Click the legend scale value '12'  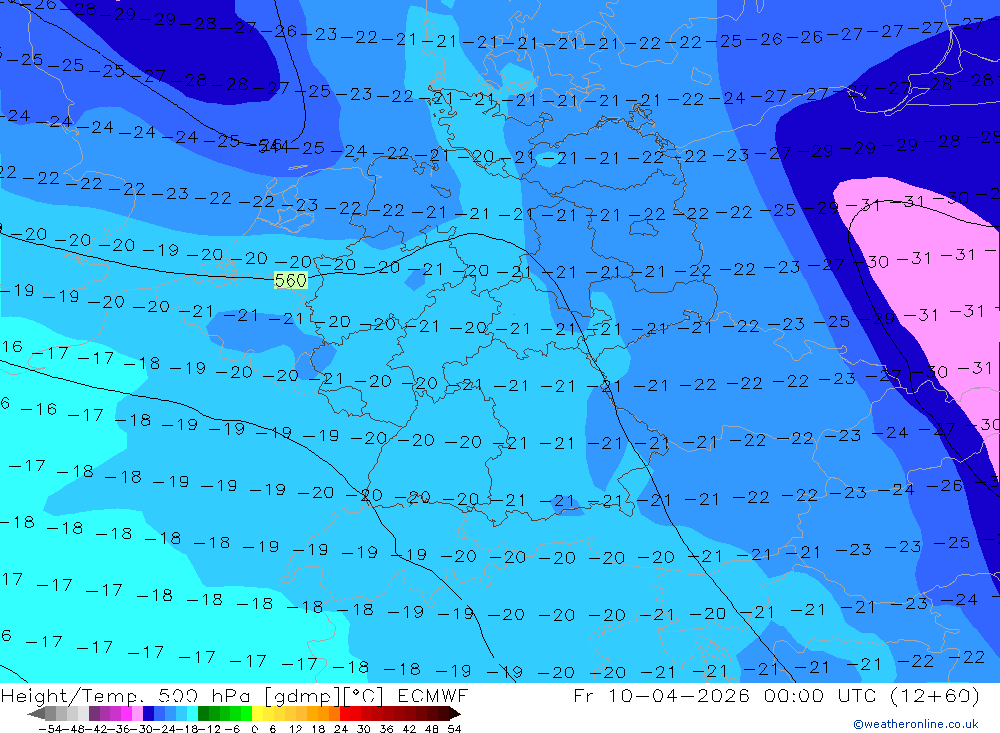296,729
